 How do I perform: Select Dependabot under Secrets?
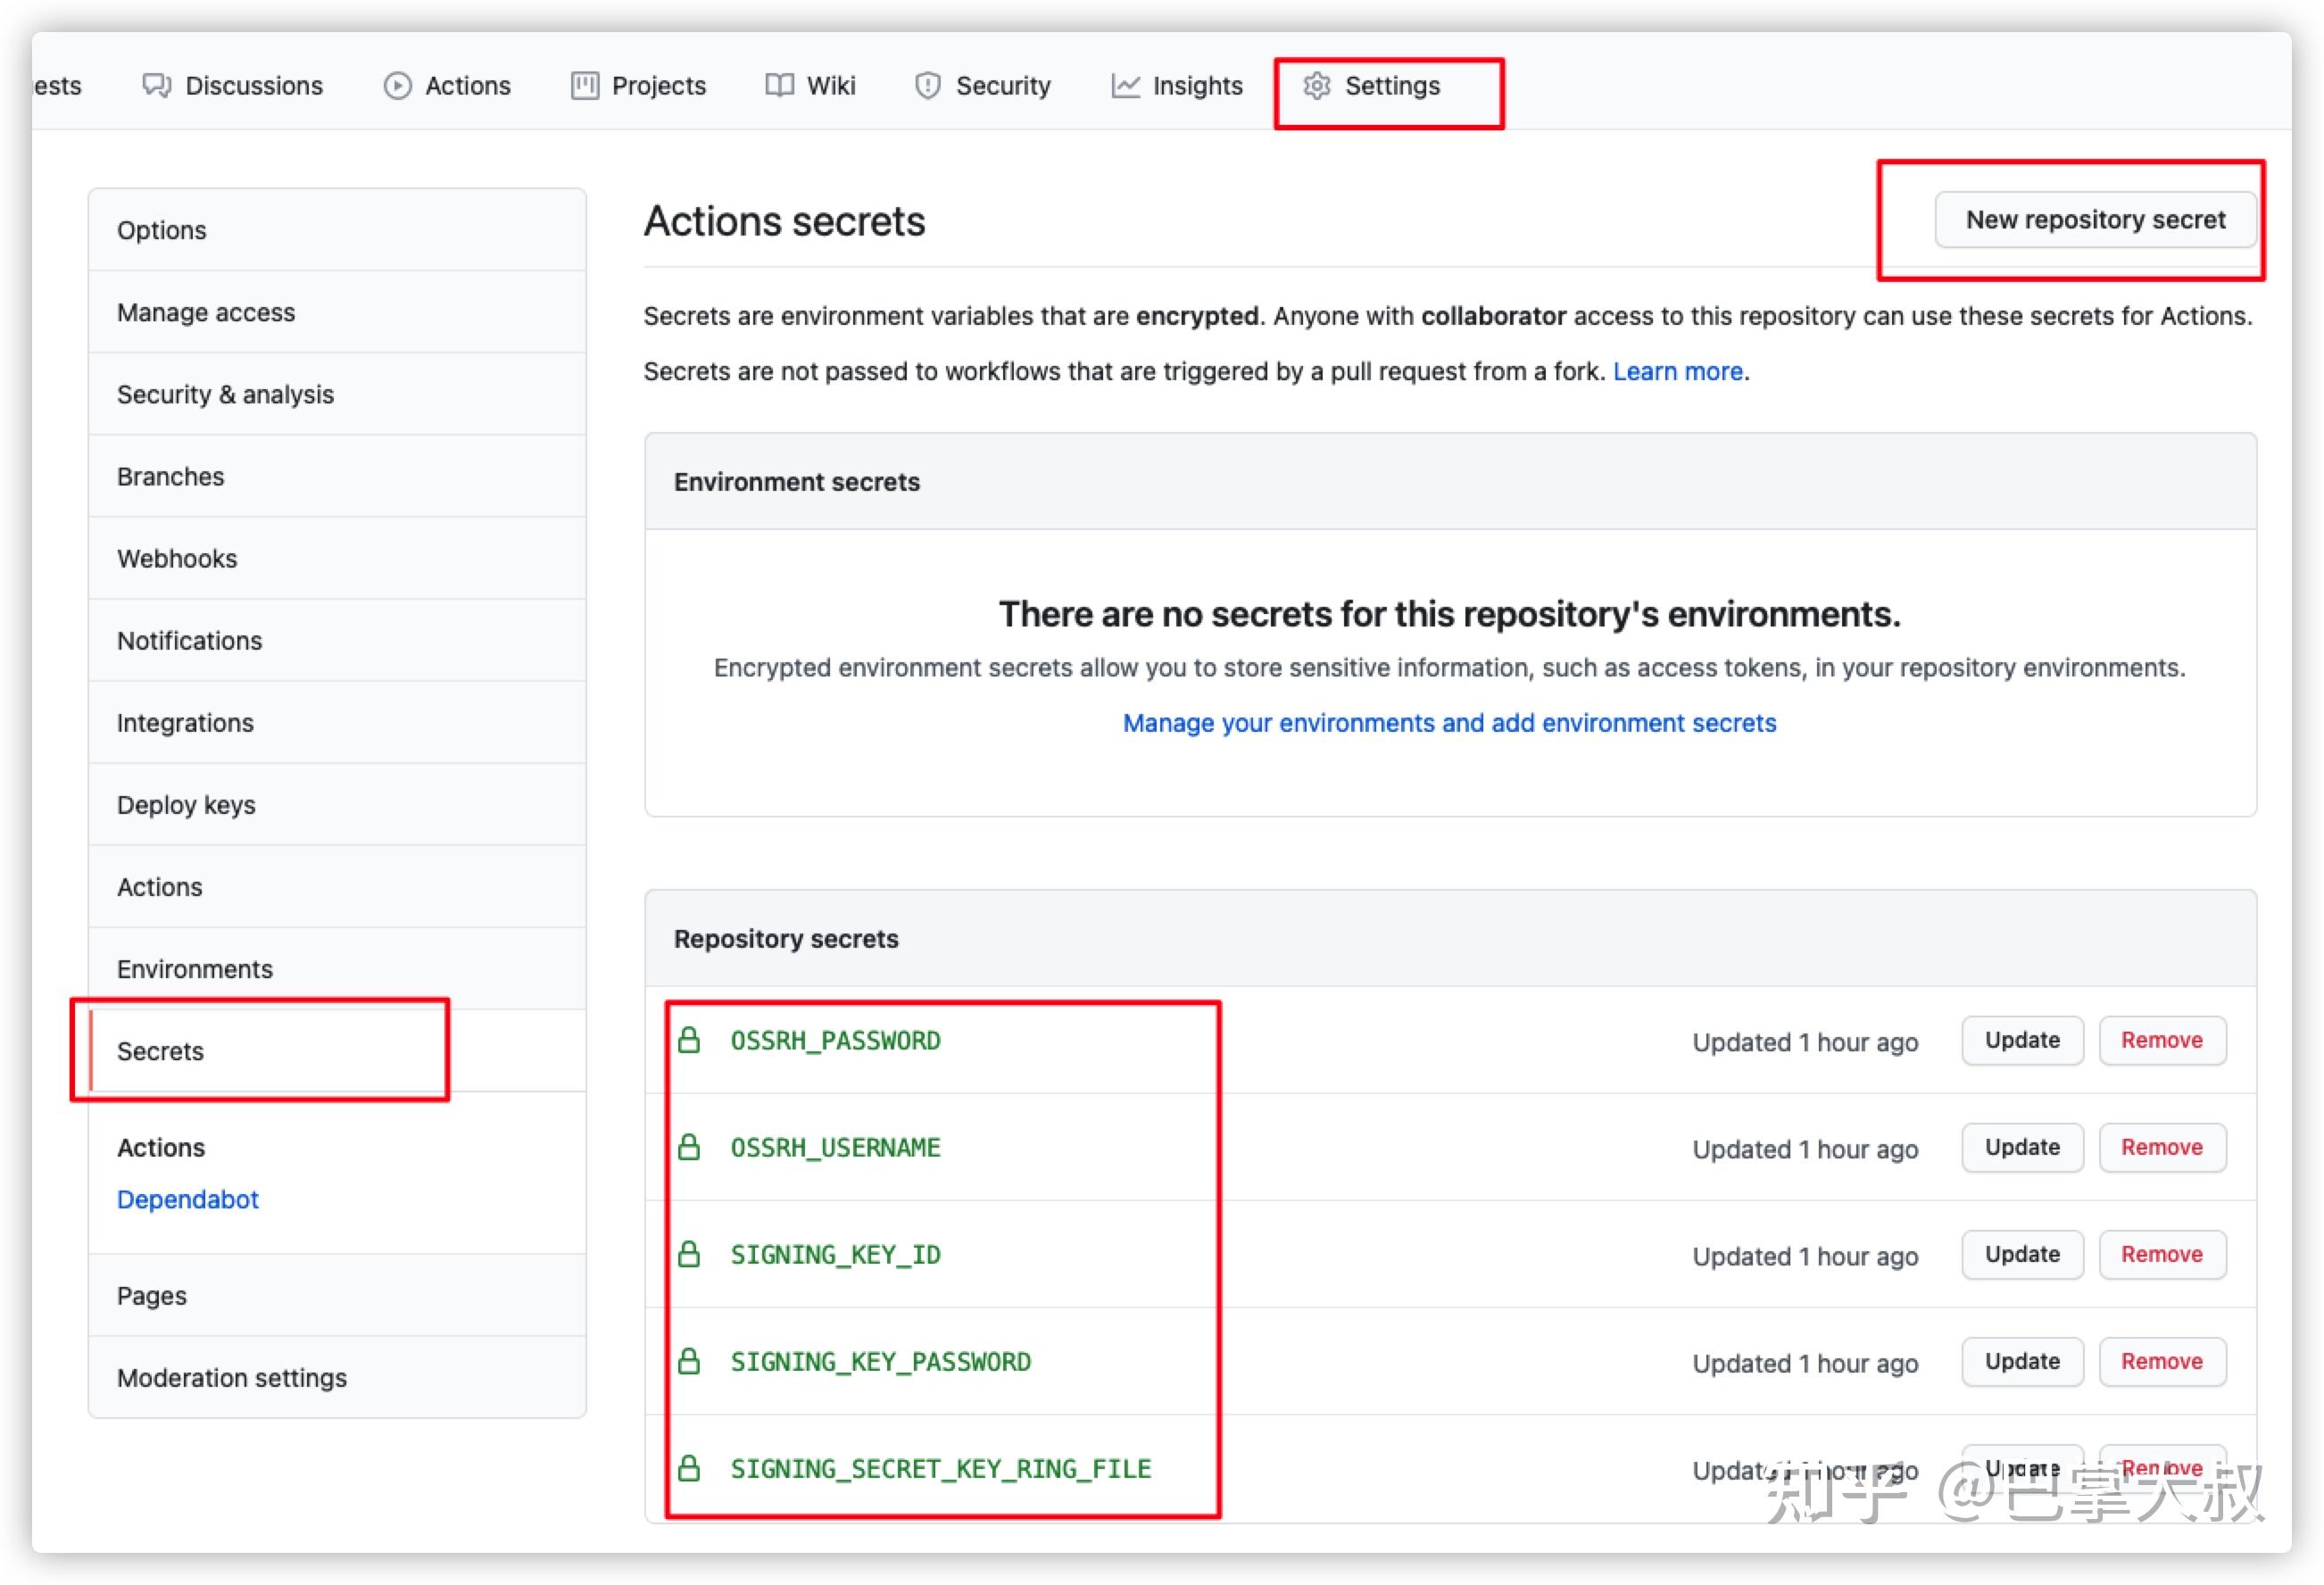tap(187, 1199)
